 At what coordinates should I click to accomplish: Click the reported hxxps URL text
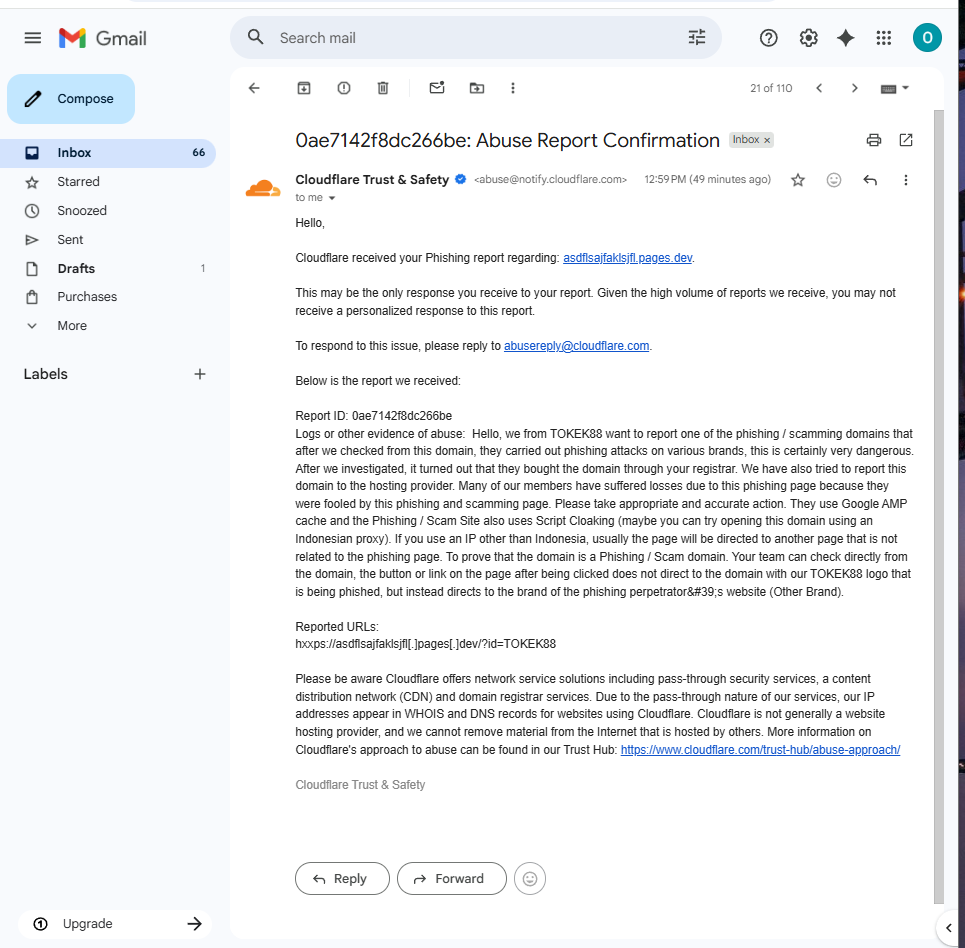pos(425,644)
